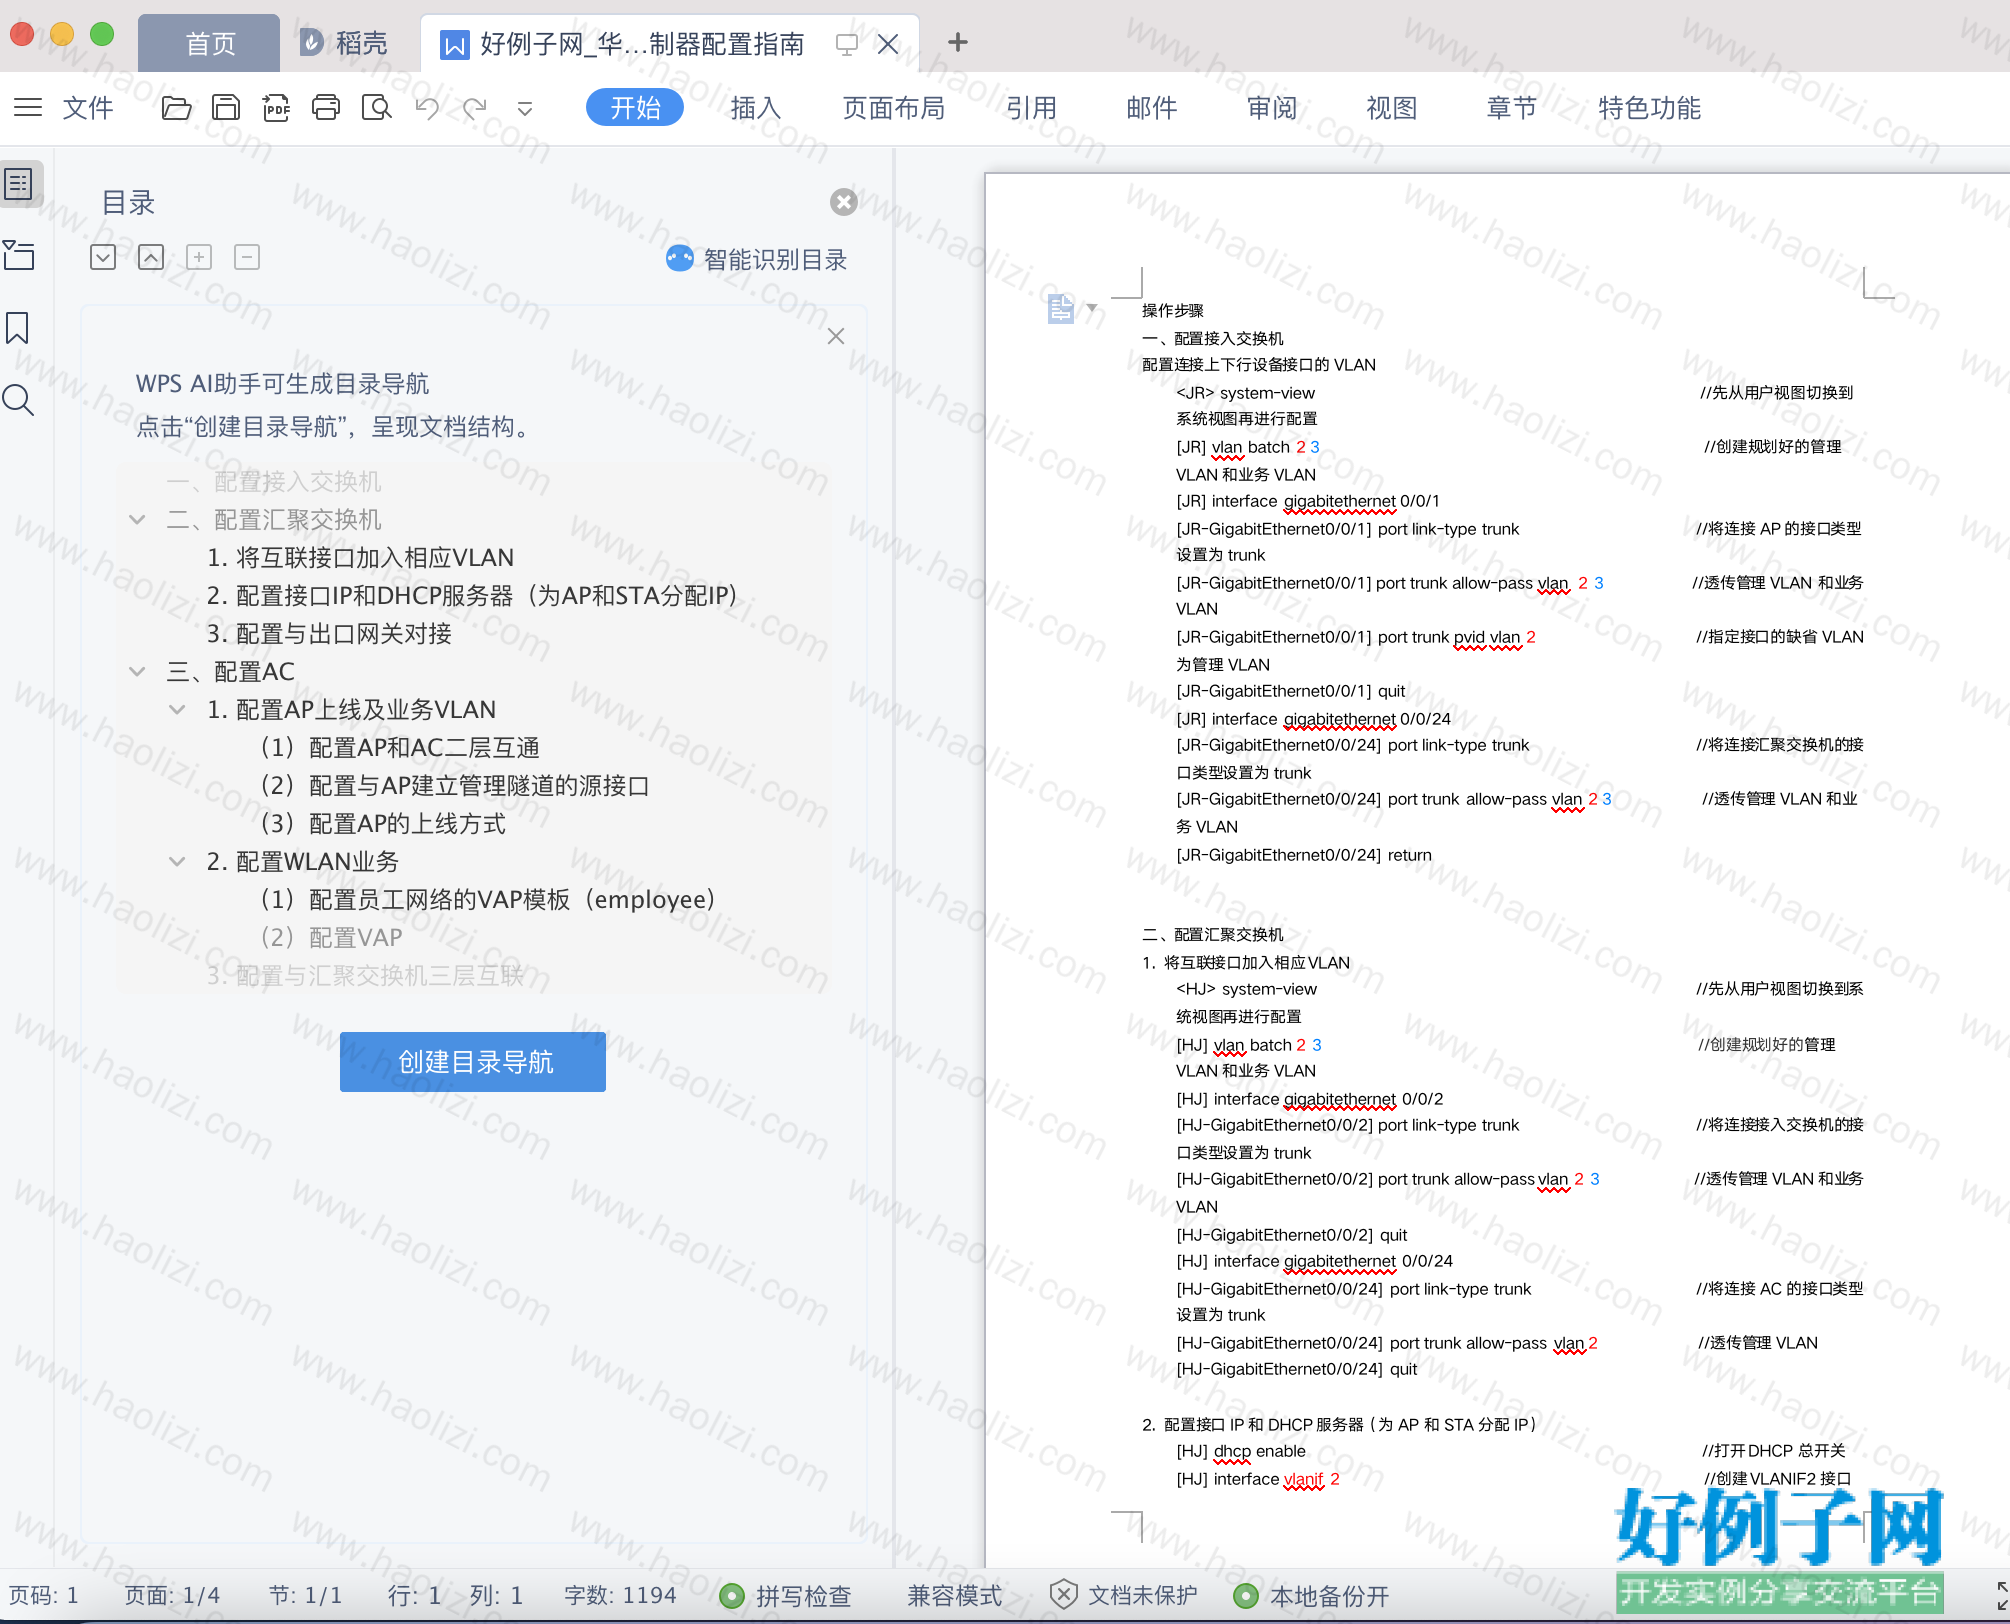Image resolution: width=2010 pixels, height=1624 pixels.
Task: Toggle the outline/目录 sidebar icon
Action: [19, 184]
